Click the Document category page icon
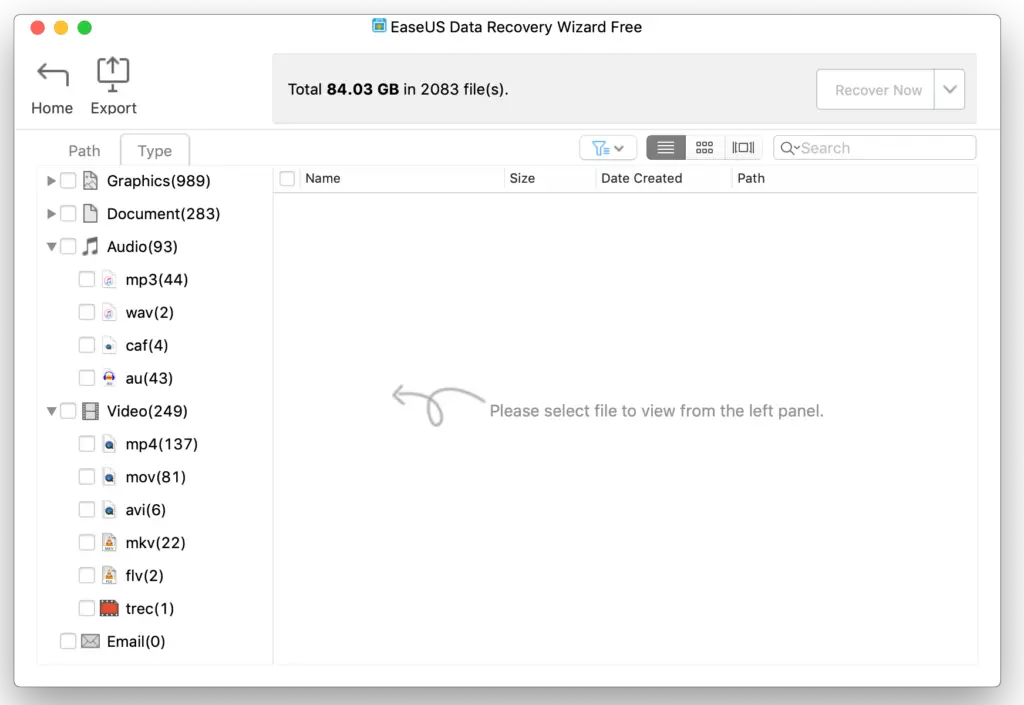Viewport: 1024px width, 705px height. pyautogui.click(x=90, y=213)
